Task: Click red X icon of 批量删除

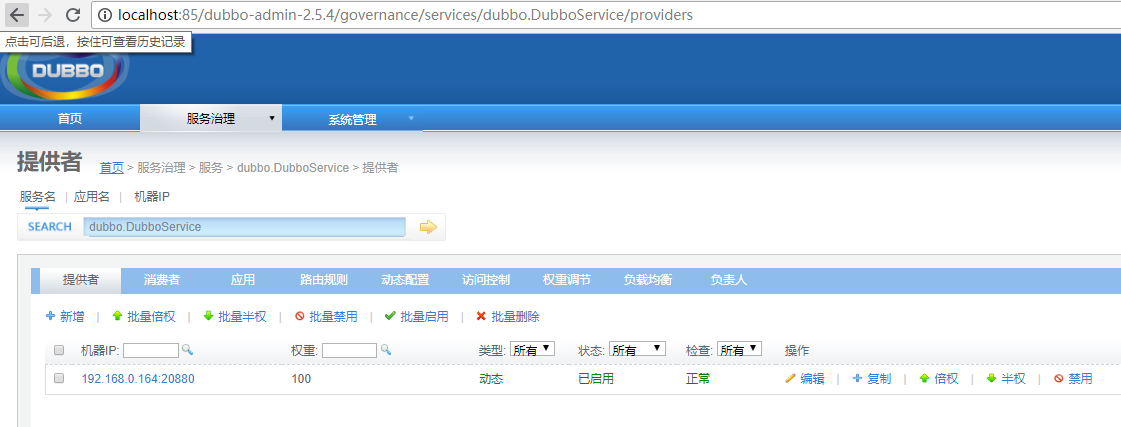Action: point(481,316)
